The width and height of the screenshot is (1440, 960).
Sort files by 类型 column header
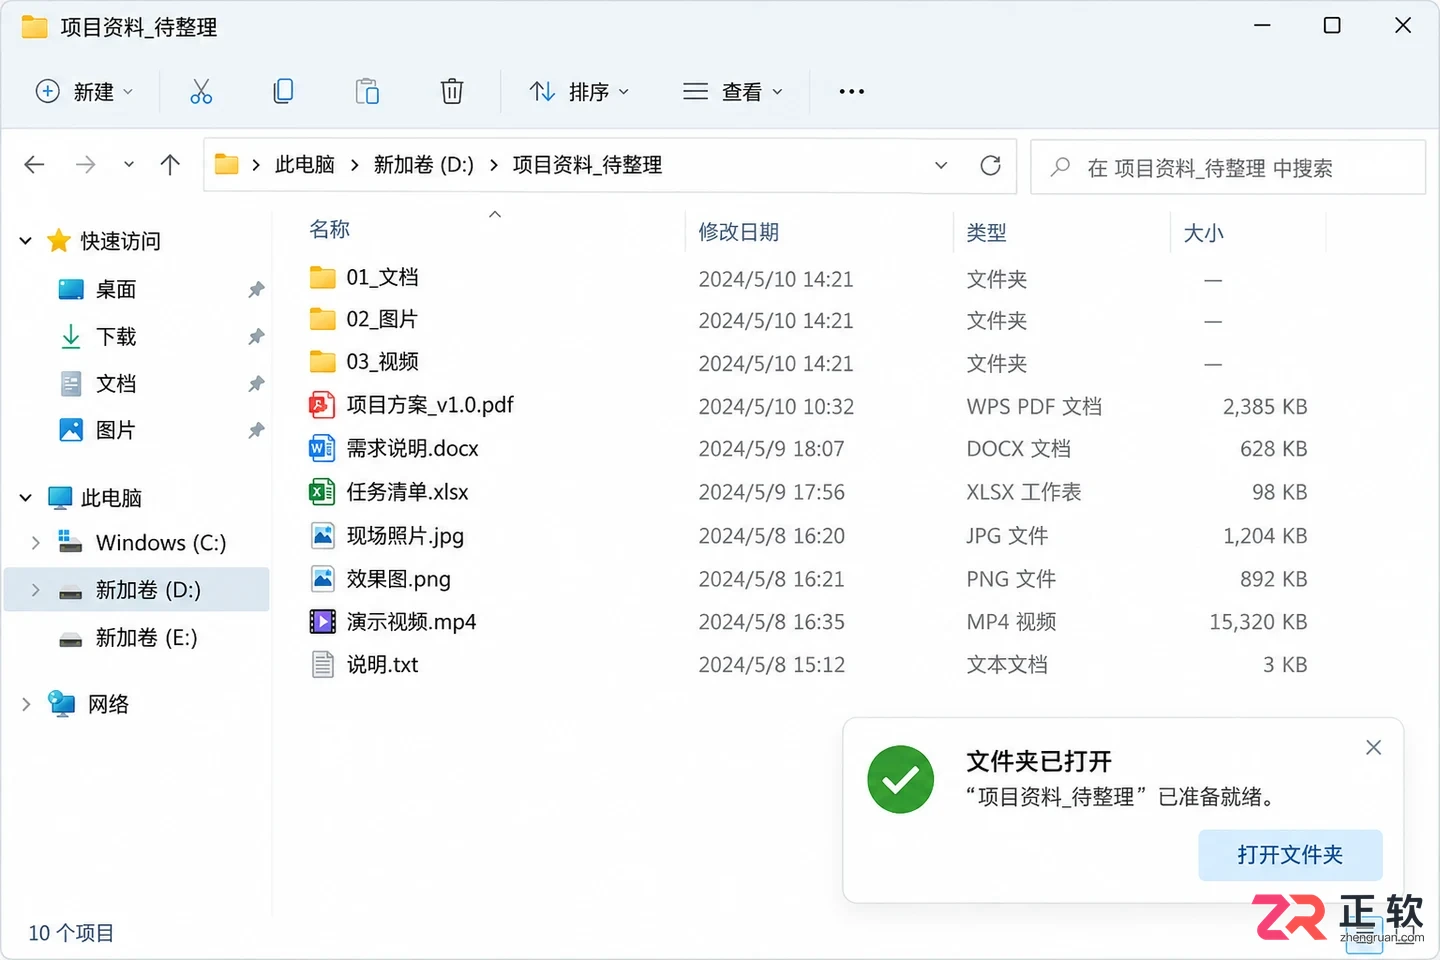point(986,233)
